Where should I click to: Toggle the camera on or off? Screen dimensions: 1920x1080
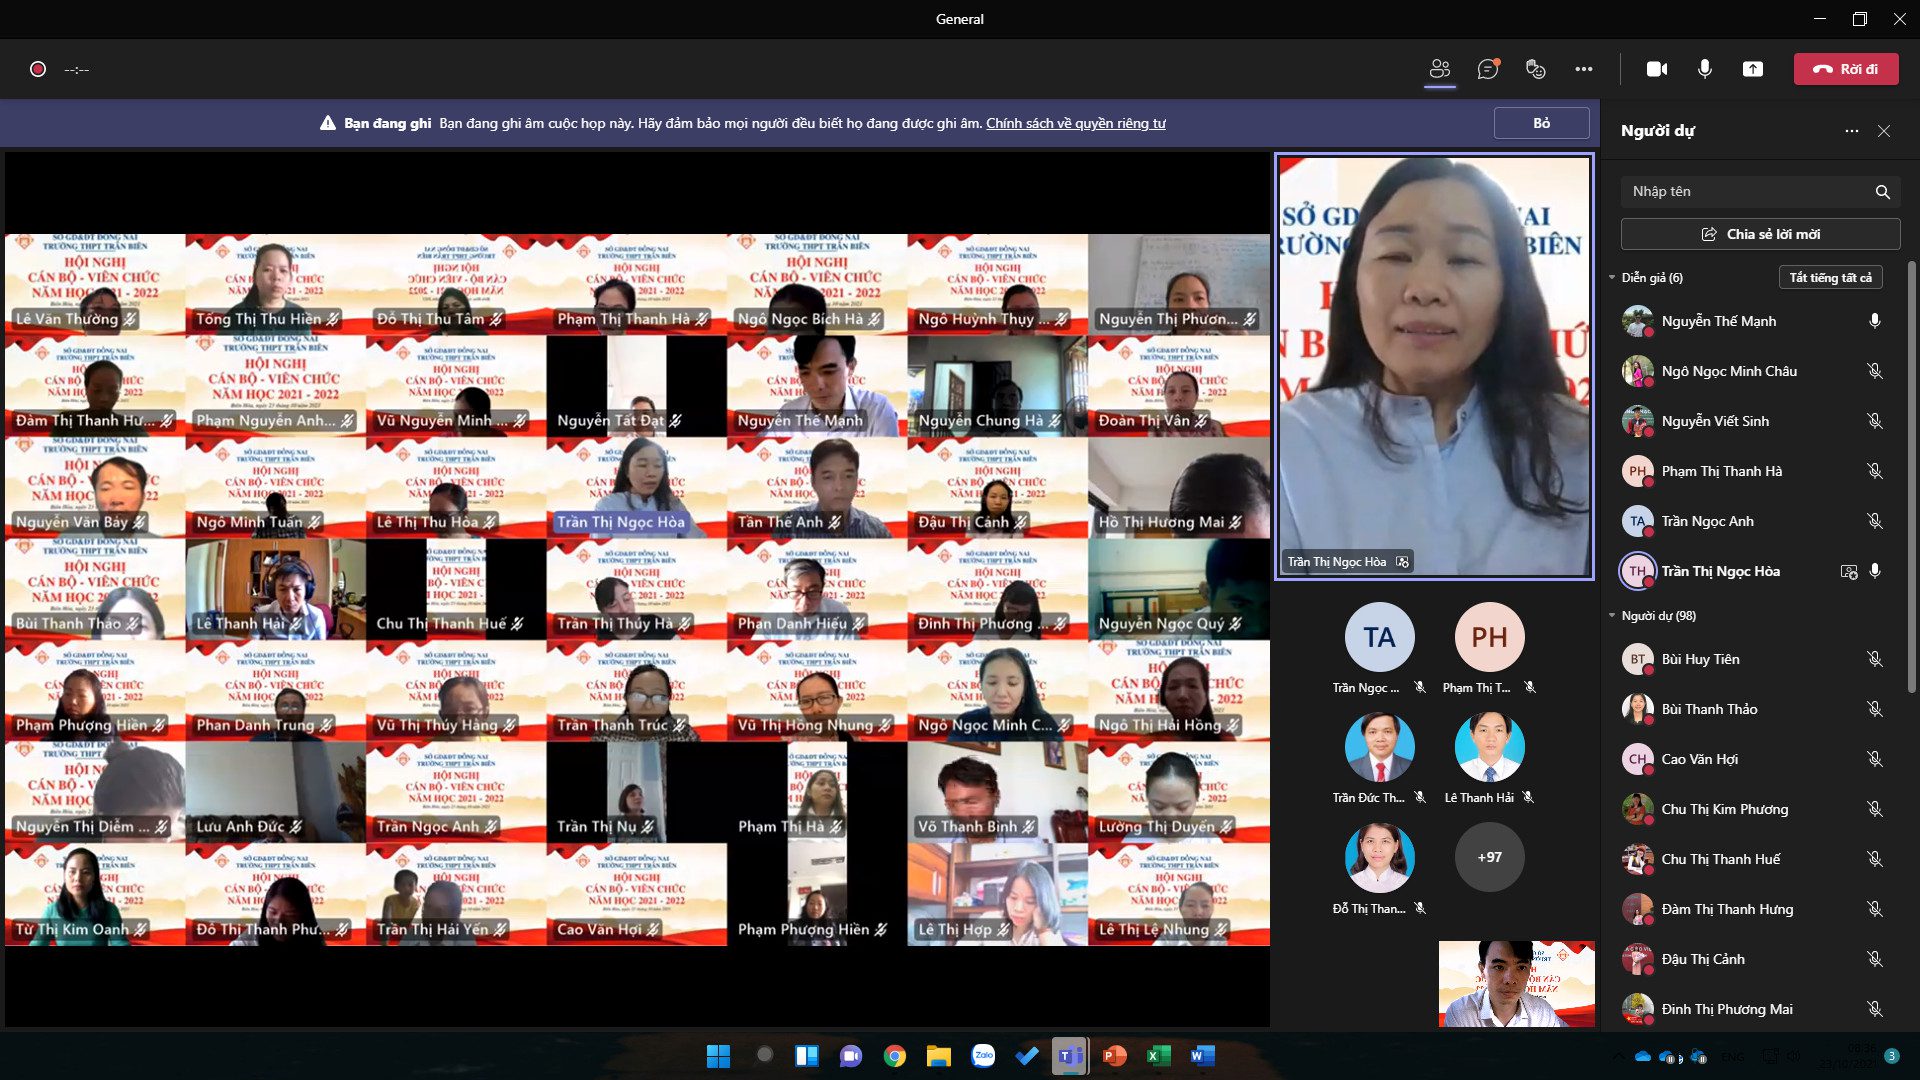tap(1657, 69)
